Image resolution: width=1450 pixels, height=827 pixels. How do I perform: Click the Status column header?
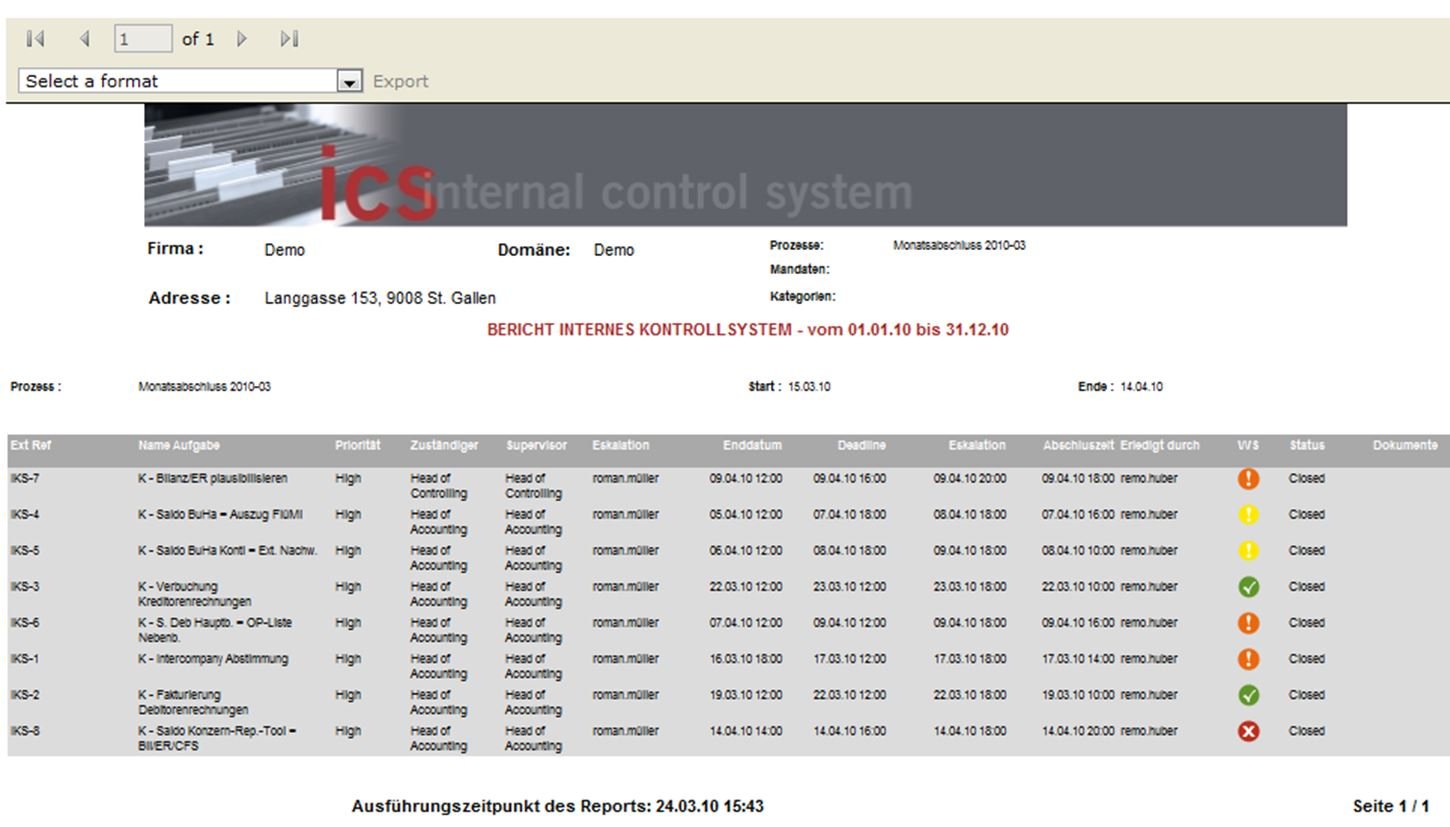click(x=1306, y=445)
